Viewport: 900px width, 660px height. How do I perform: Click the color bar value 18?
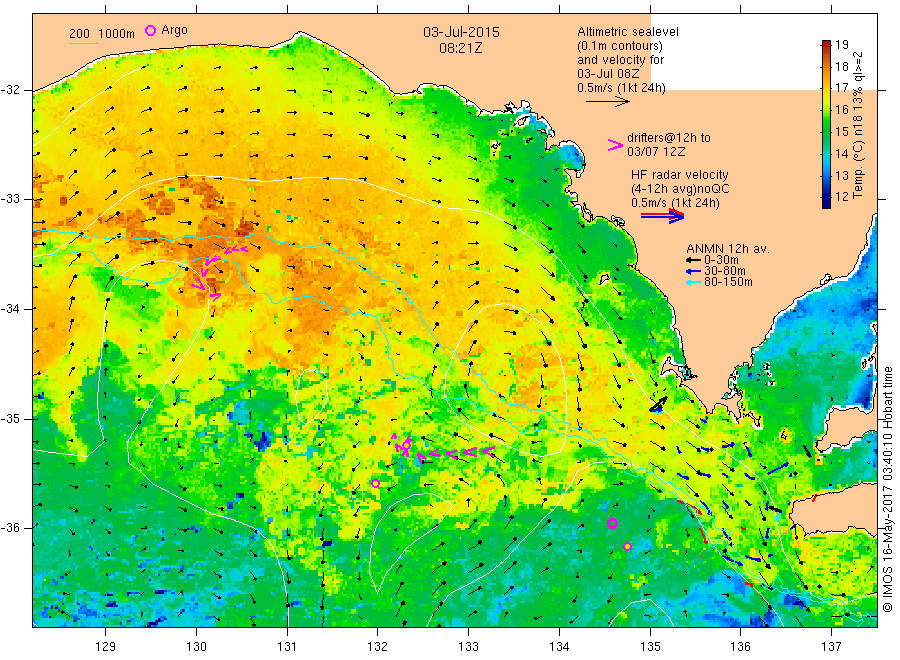(842, 67)
